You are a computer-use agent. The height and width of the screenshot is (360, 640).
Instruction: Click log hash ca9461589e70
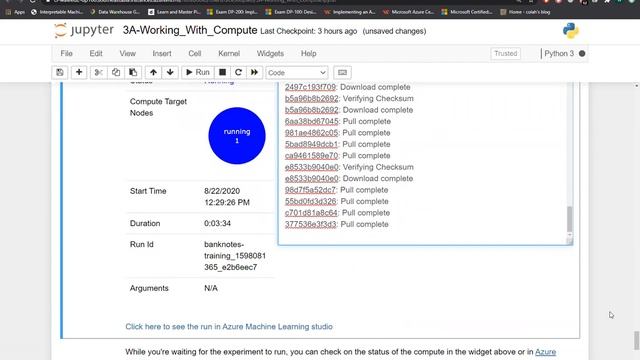pos(311,156)
